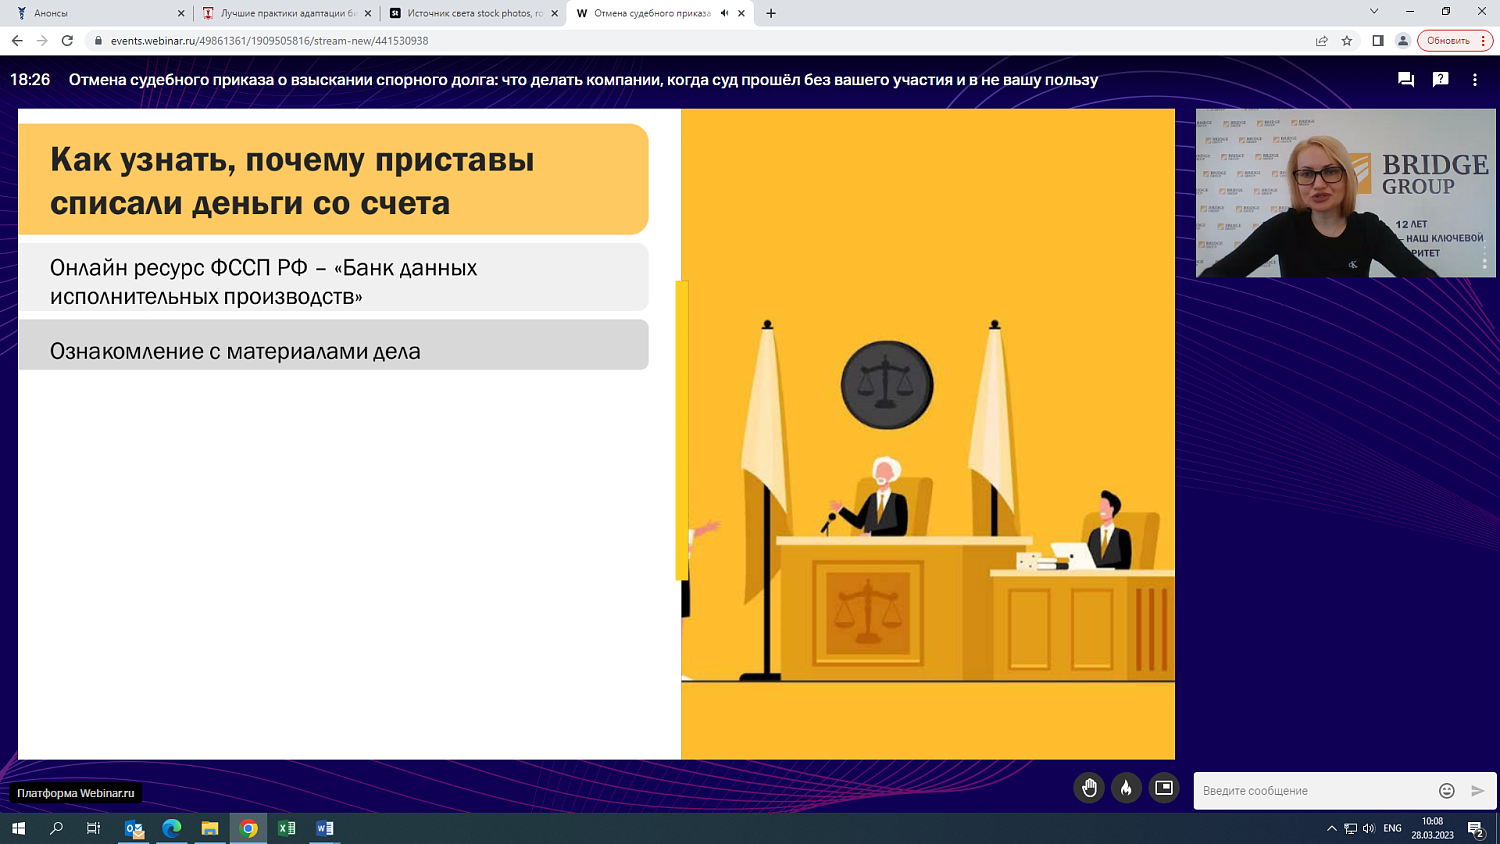
Task: Enable picture-in-picture mode icon
Action: coord(1163,788)
